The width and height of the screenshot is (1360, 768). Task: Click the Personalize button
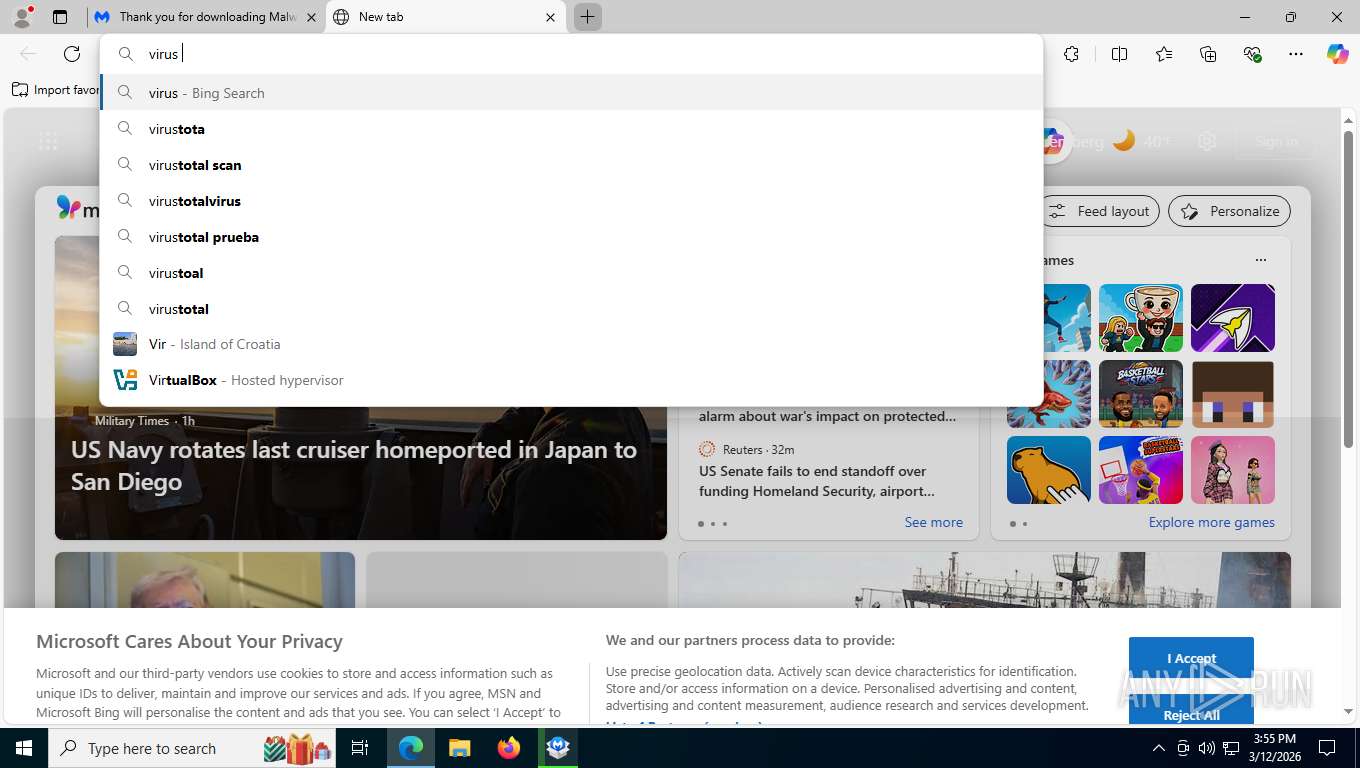click(1229, 211)
